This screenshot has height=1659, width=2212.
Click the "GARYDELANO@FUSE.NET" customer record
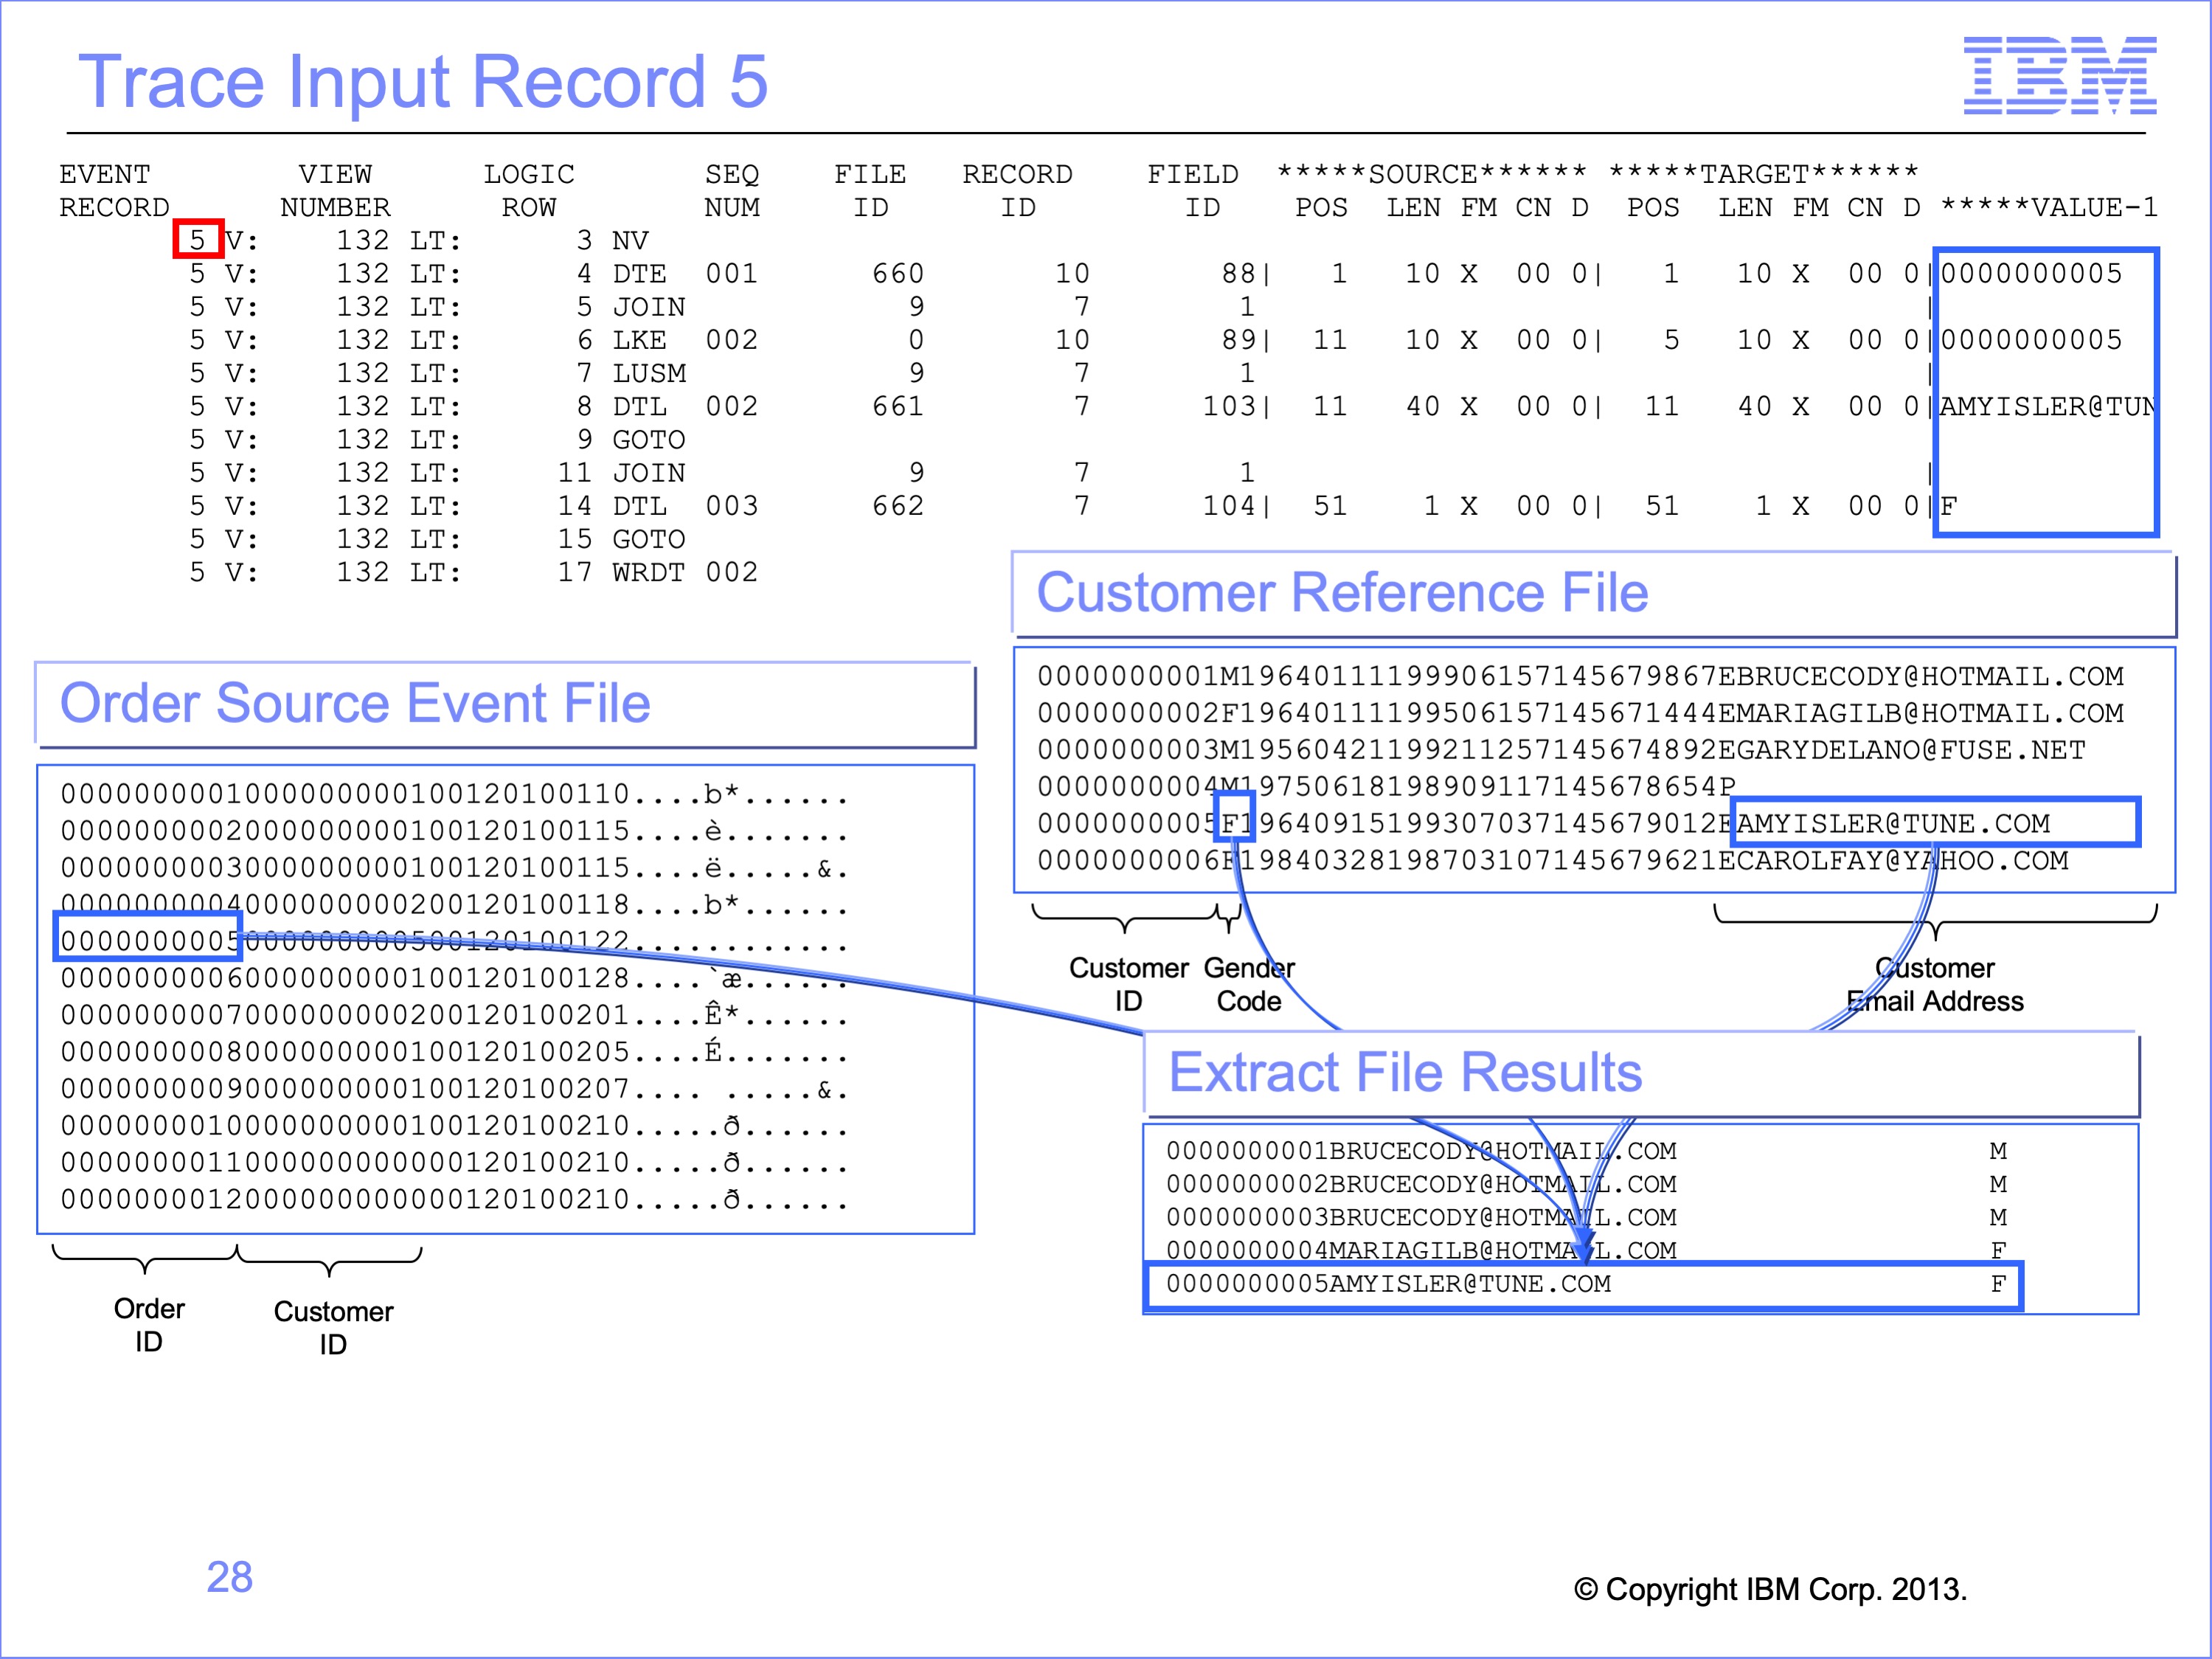[x=1561, y=751]
